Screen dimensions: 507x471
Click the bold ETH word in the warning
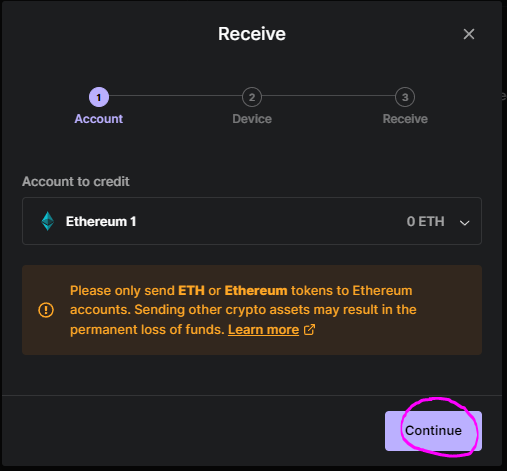pyautogui.click(x=191, y=291)
